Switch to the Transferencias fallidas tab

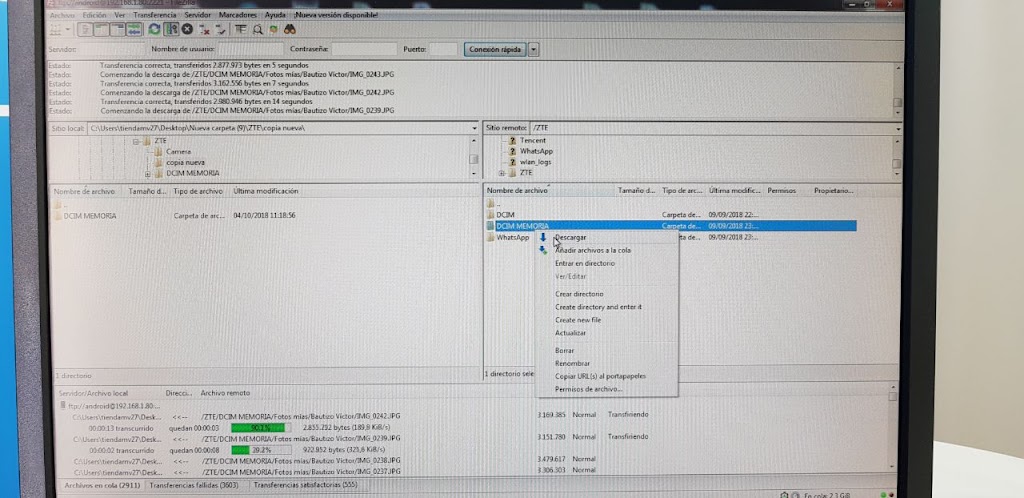tap(195, 484)
